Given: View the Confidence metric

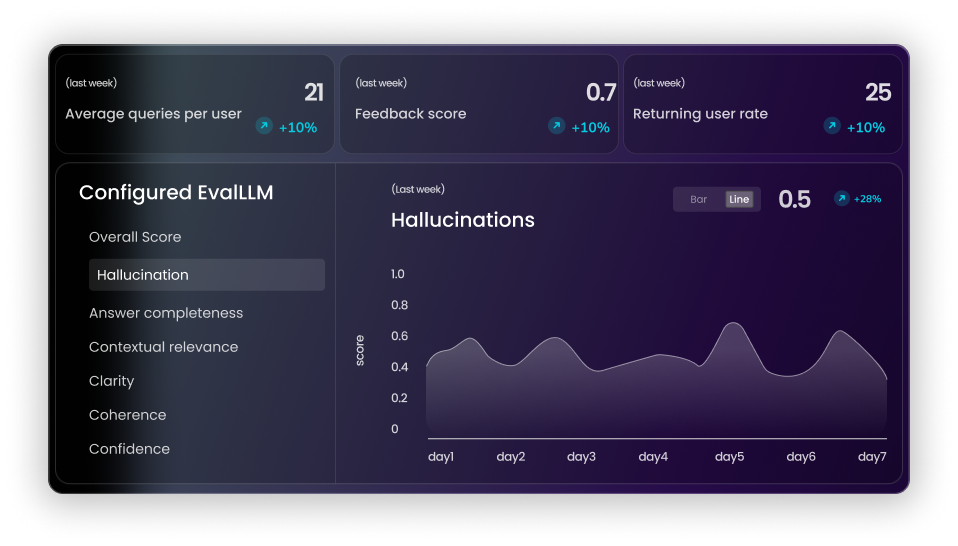Looking at the screenshot, I should click(129, 449).
